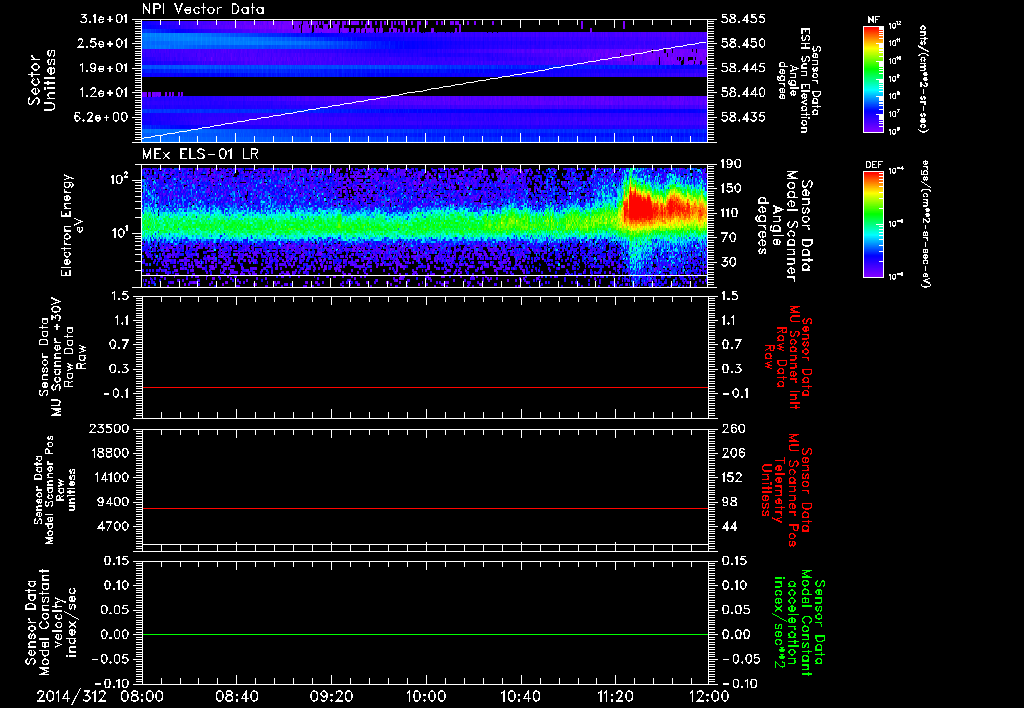The image size is (1024, 708).
Task: Click the '2.5e+01' sector tick value
Action: (104, 43)
